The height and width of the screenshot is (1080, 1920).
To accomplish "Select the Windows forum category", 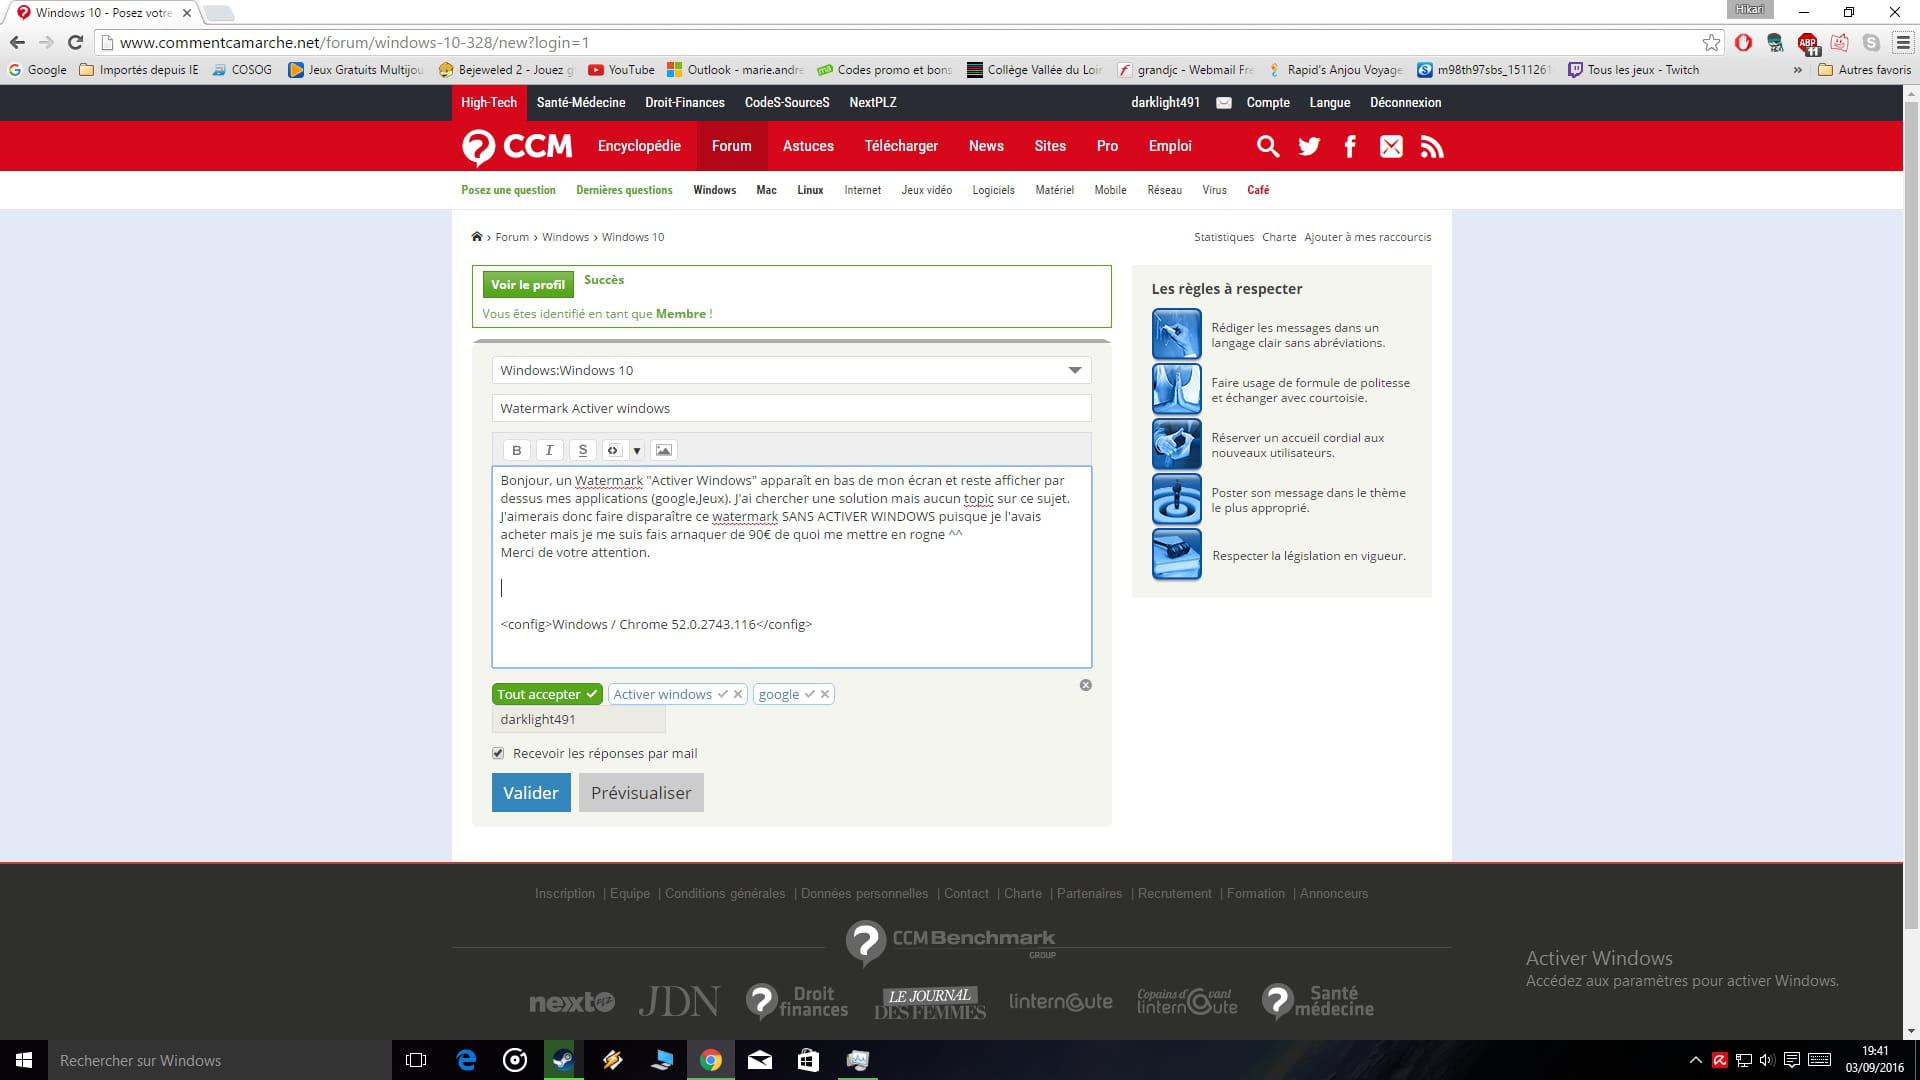I will point(714,190).
